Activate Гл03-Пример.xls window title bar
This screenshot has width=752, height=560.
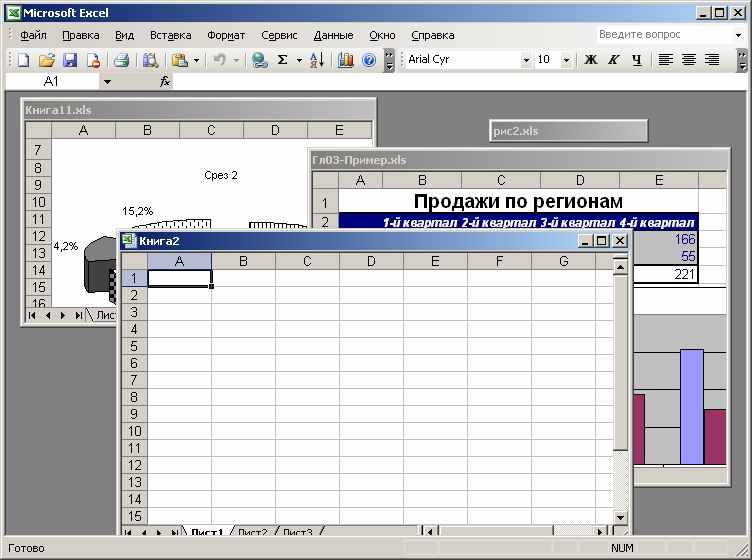(520, 160)
